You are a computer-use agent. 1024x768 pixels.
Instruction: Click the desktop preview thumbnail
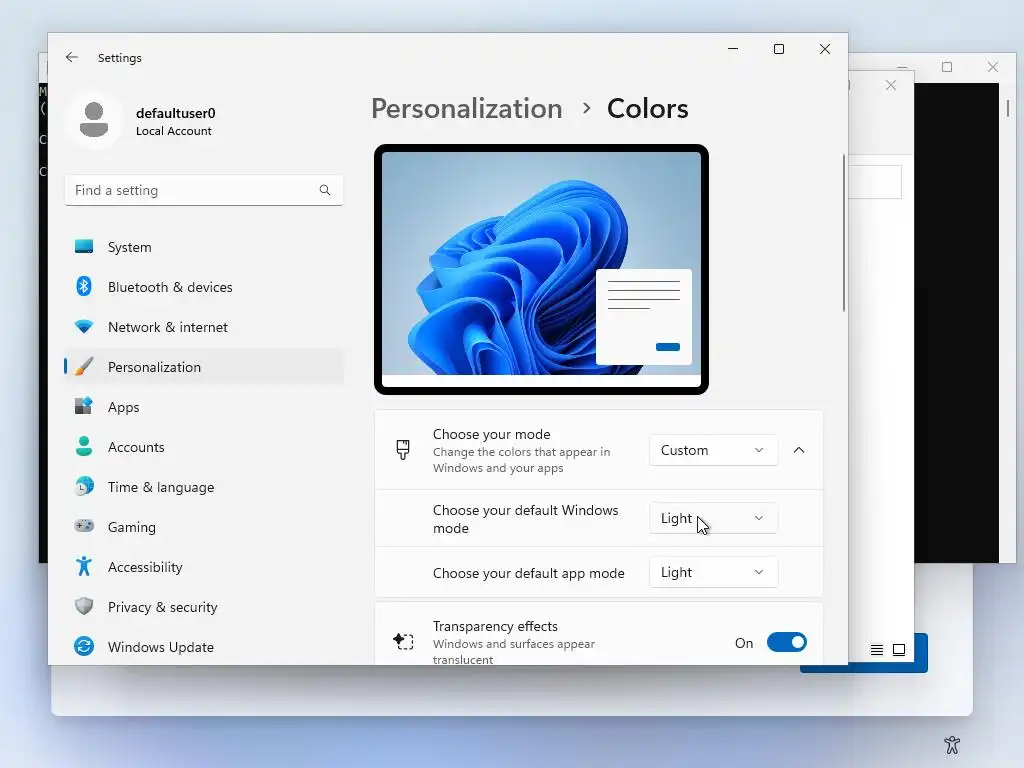pos(541,269)
